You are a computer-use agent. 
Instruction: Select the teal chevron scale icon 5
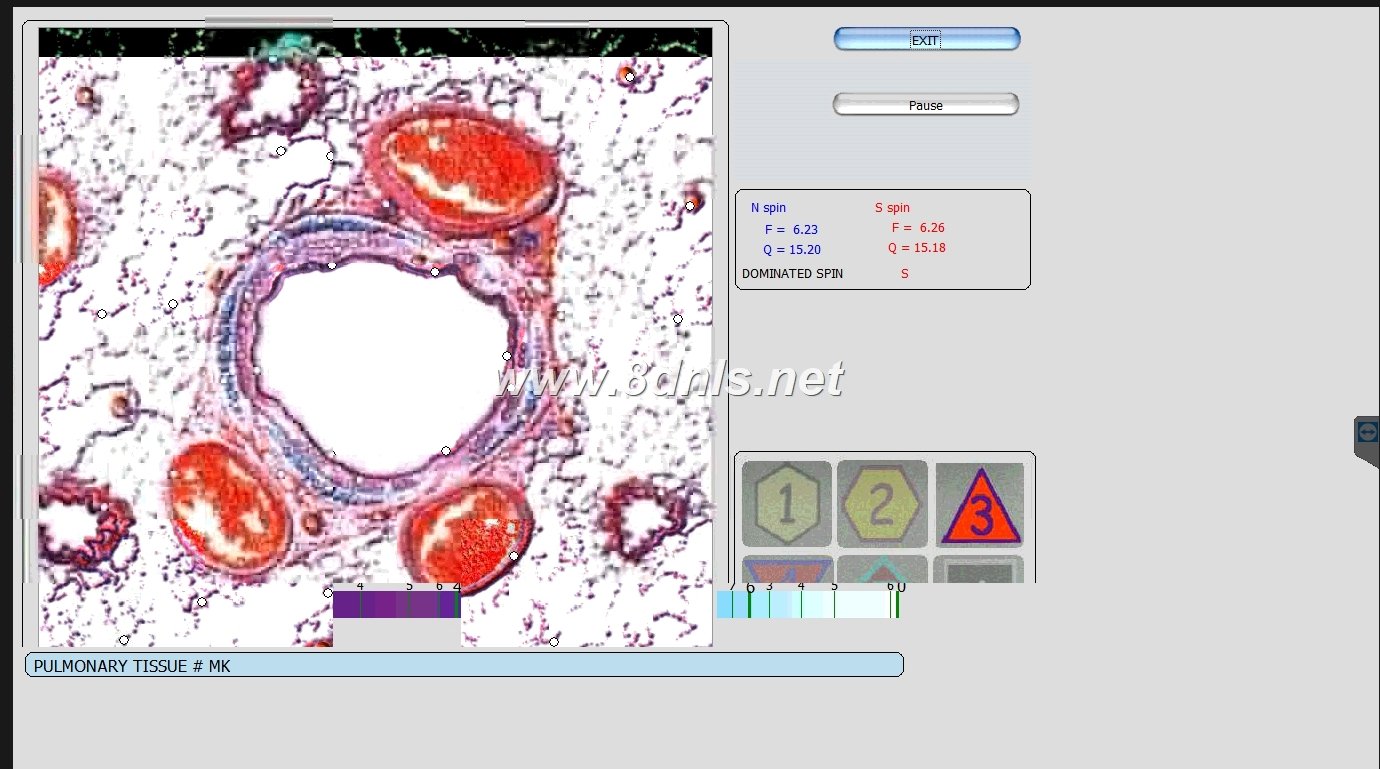881,570
